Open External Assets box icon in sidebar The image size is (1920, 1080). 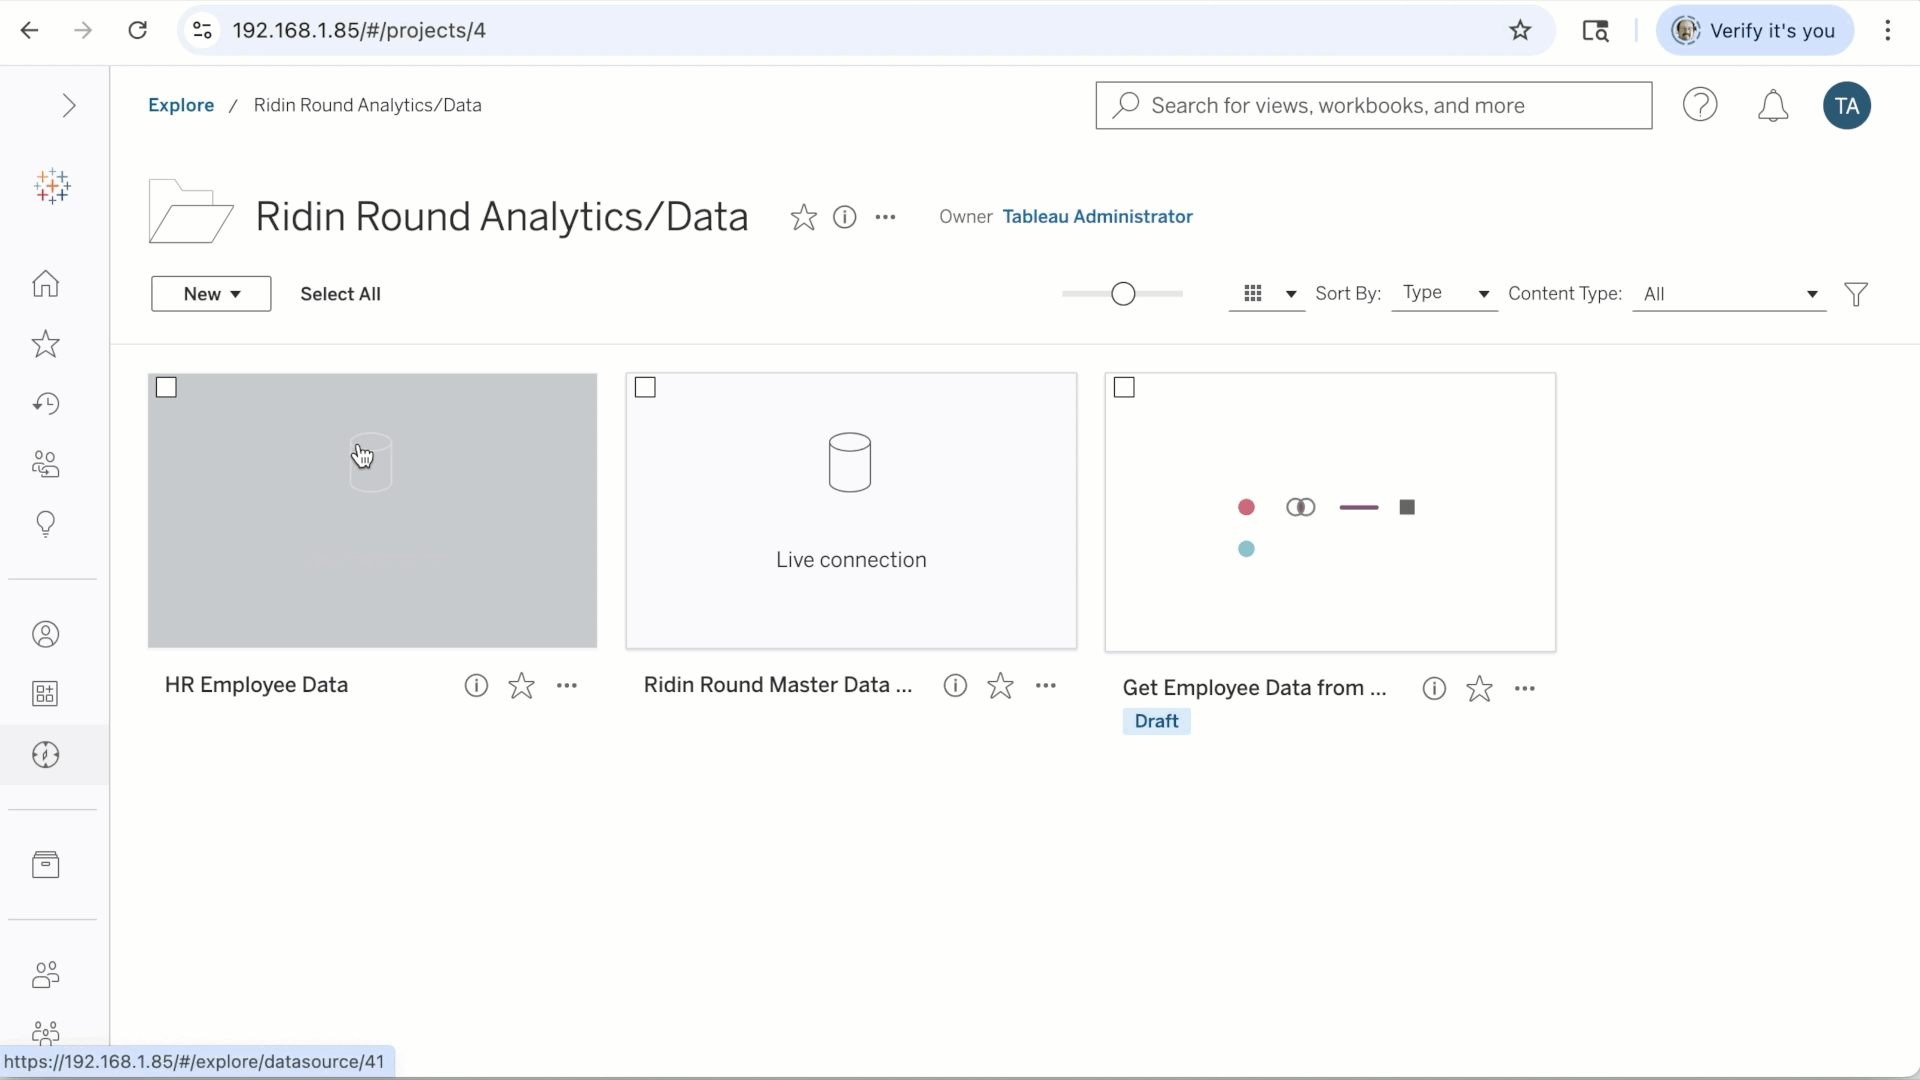(46, 865)
